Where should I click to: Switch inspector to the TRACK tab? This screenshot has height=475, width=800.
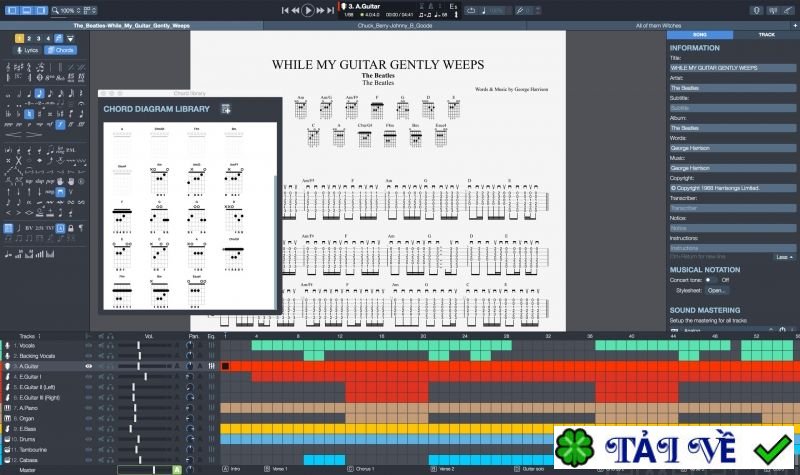click(766, 35)
